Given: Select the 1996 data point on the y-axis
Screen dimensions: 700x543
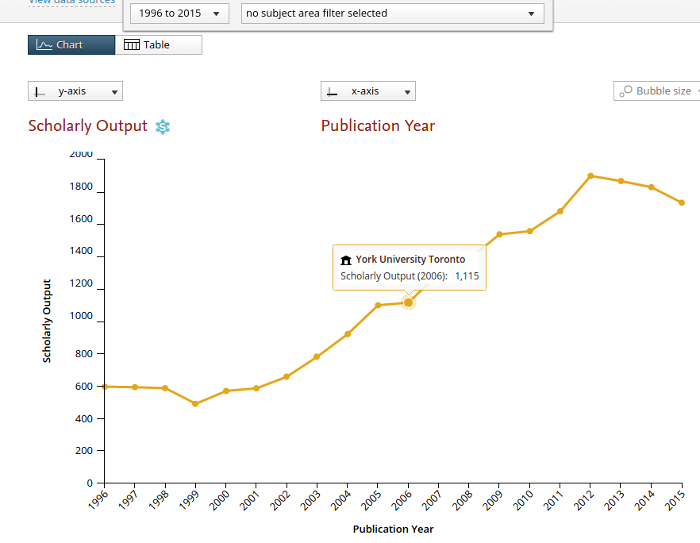Looking at the screenshot, I should coord(104,387).
